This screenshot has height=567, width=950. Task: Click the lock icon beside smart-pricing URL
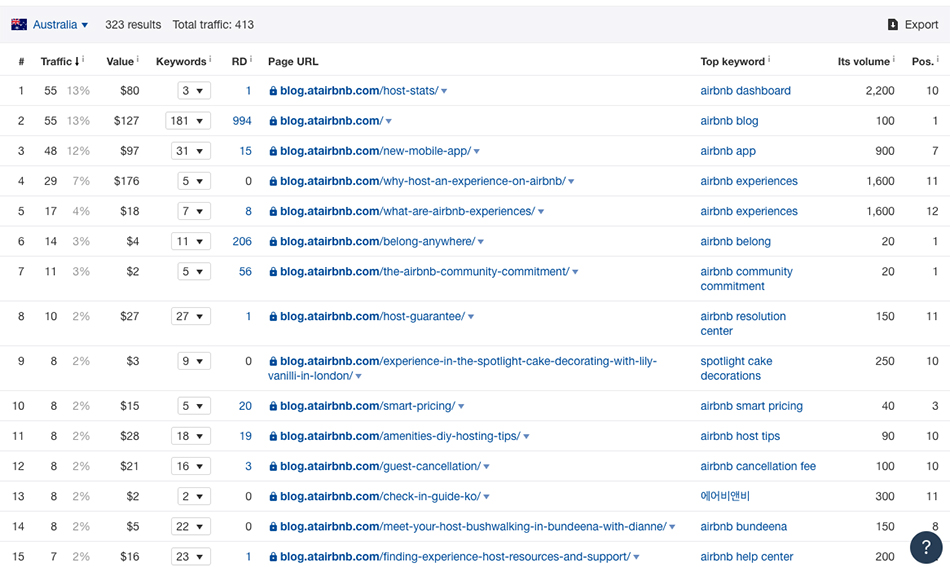pos(273,406)
